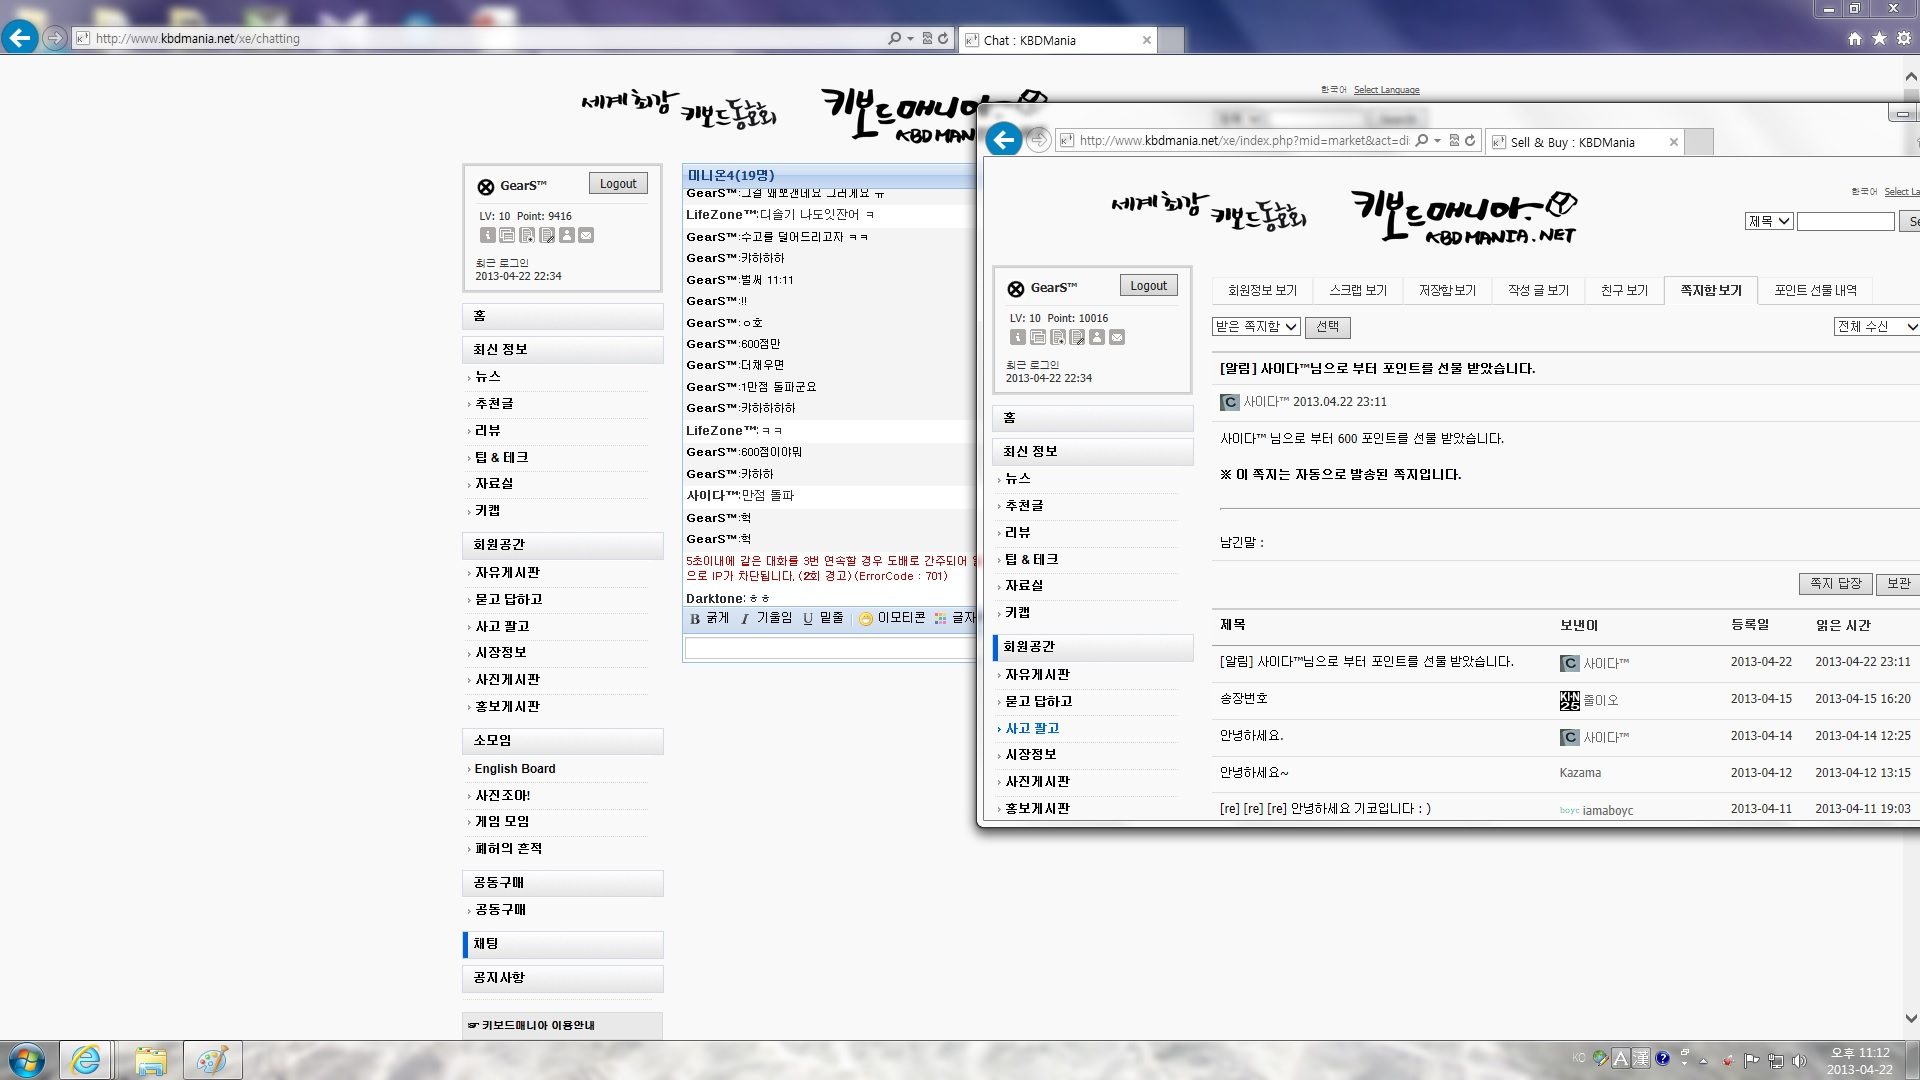Open English Board link in Chat window sidebar
The height and width of the screenshot is (1080, 1920).
click(x=514, y=769)
